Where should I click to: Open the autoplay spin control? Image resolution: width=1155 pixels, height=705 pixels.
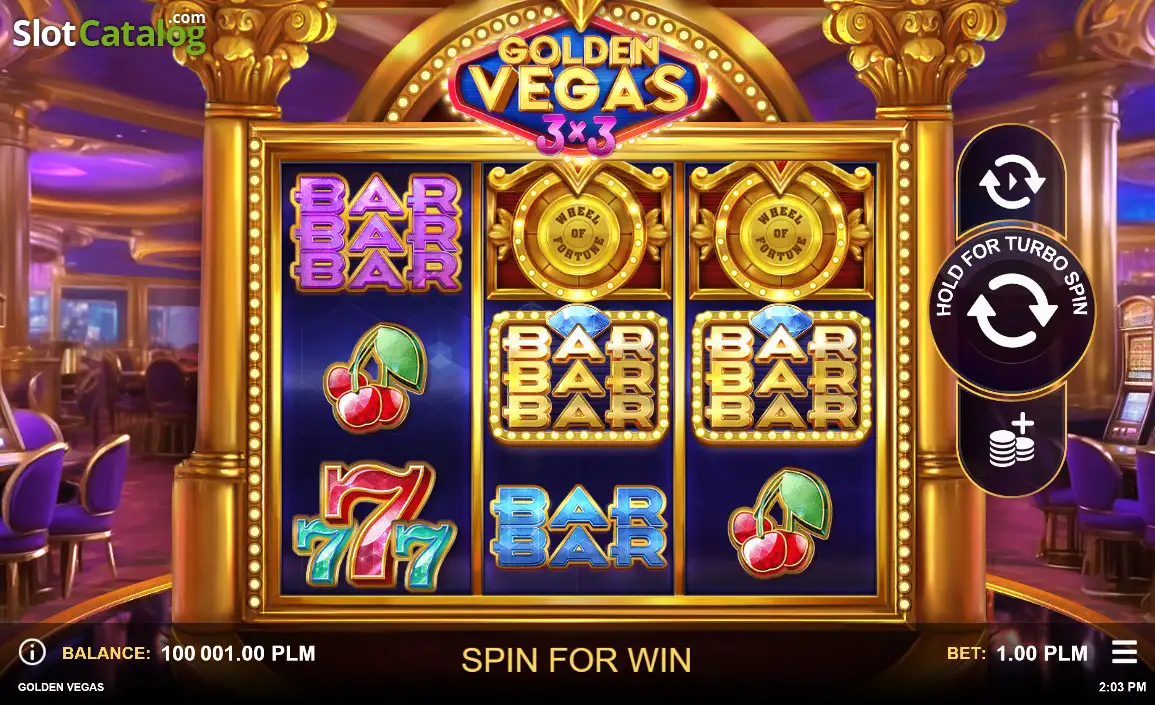tap(1011, 181)
